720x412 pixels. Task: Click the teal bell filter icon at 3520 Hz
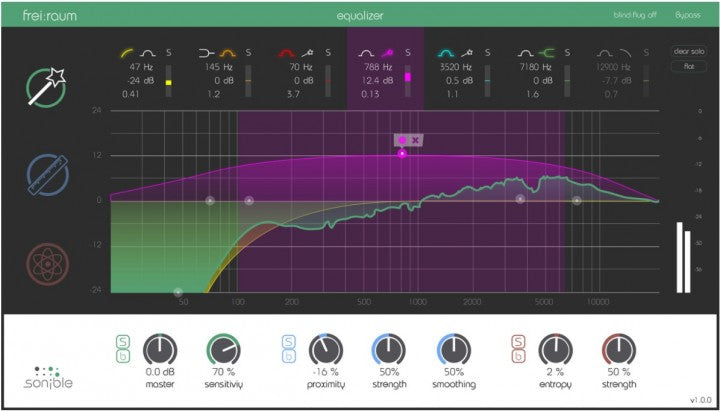pos(446,50)
